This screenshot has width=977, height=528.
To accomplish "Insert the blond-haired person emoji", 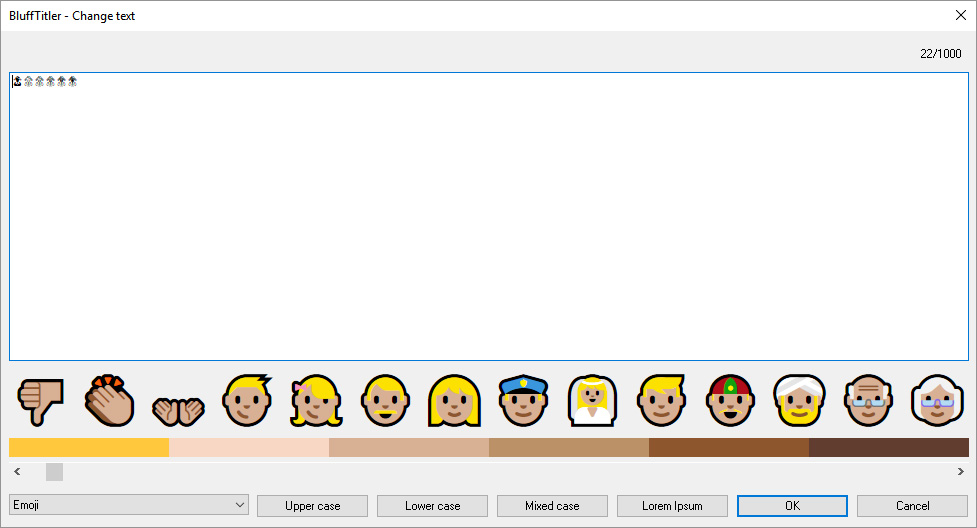I will (x=662, y=401).
